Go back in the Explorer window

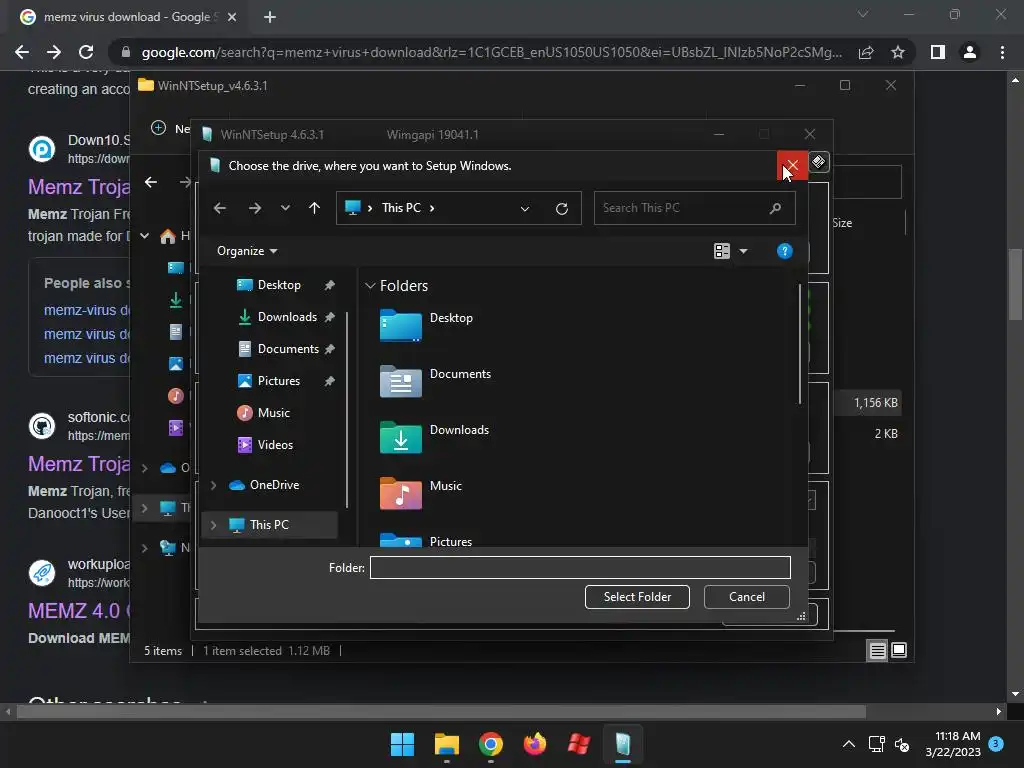click(151, 182)
